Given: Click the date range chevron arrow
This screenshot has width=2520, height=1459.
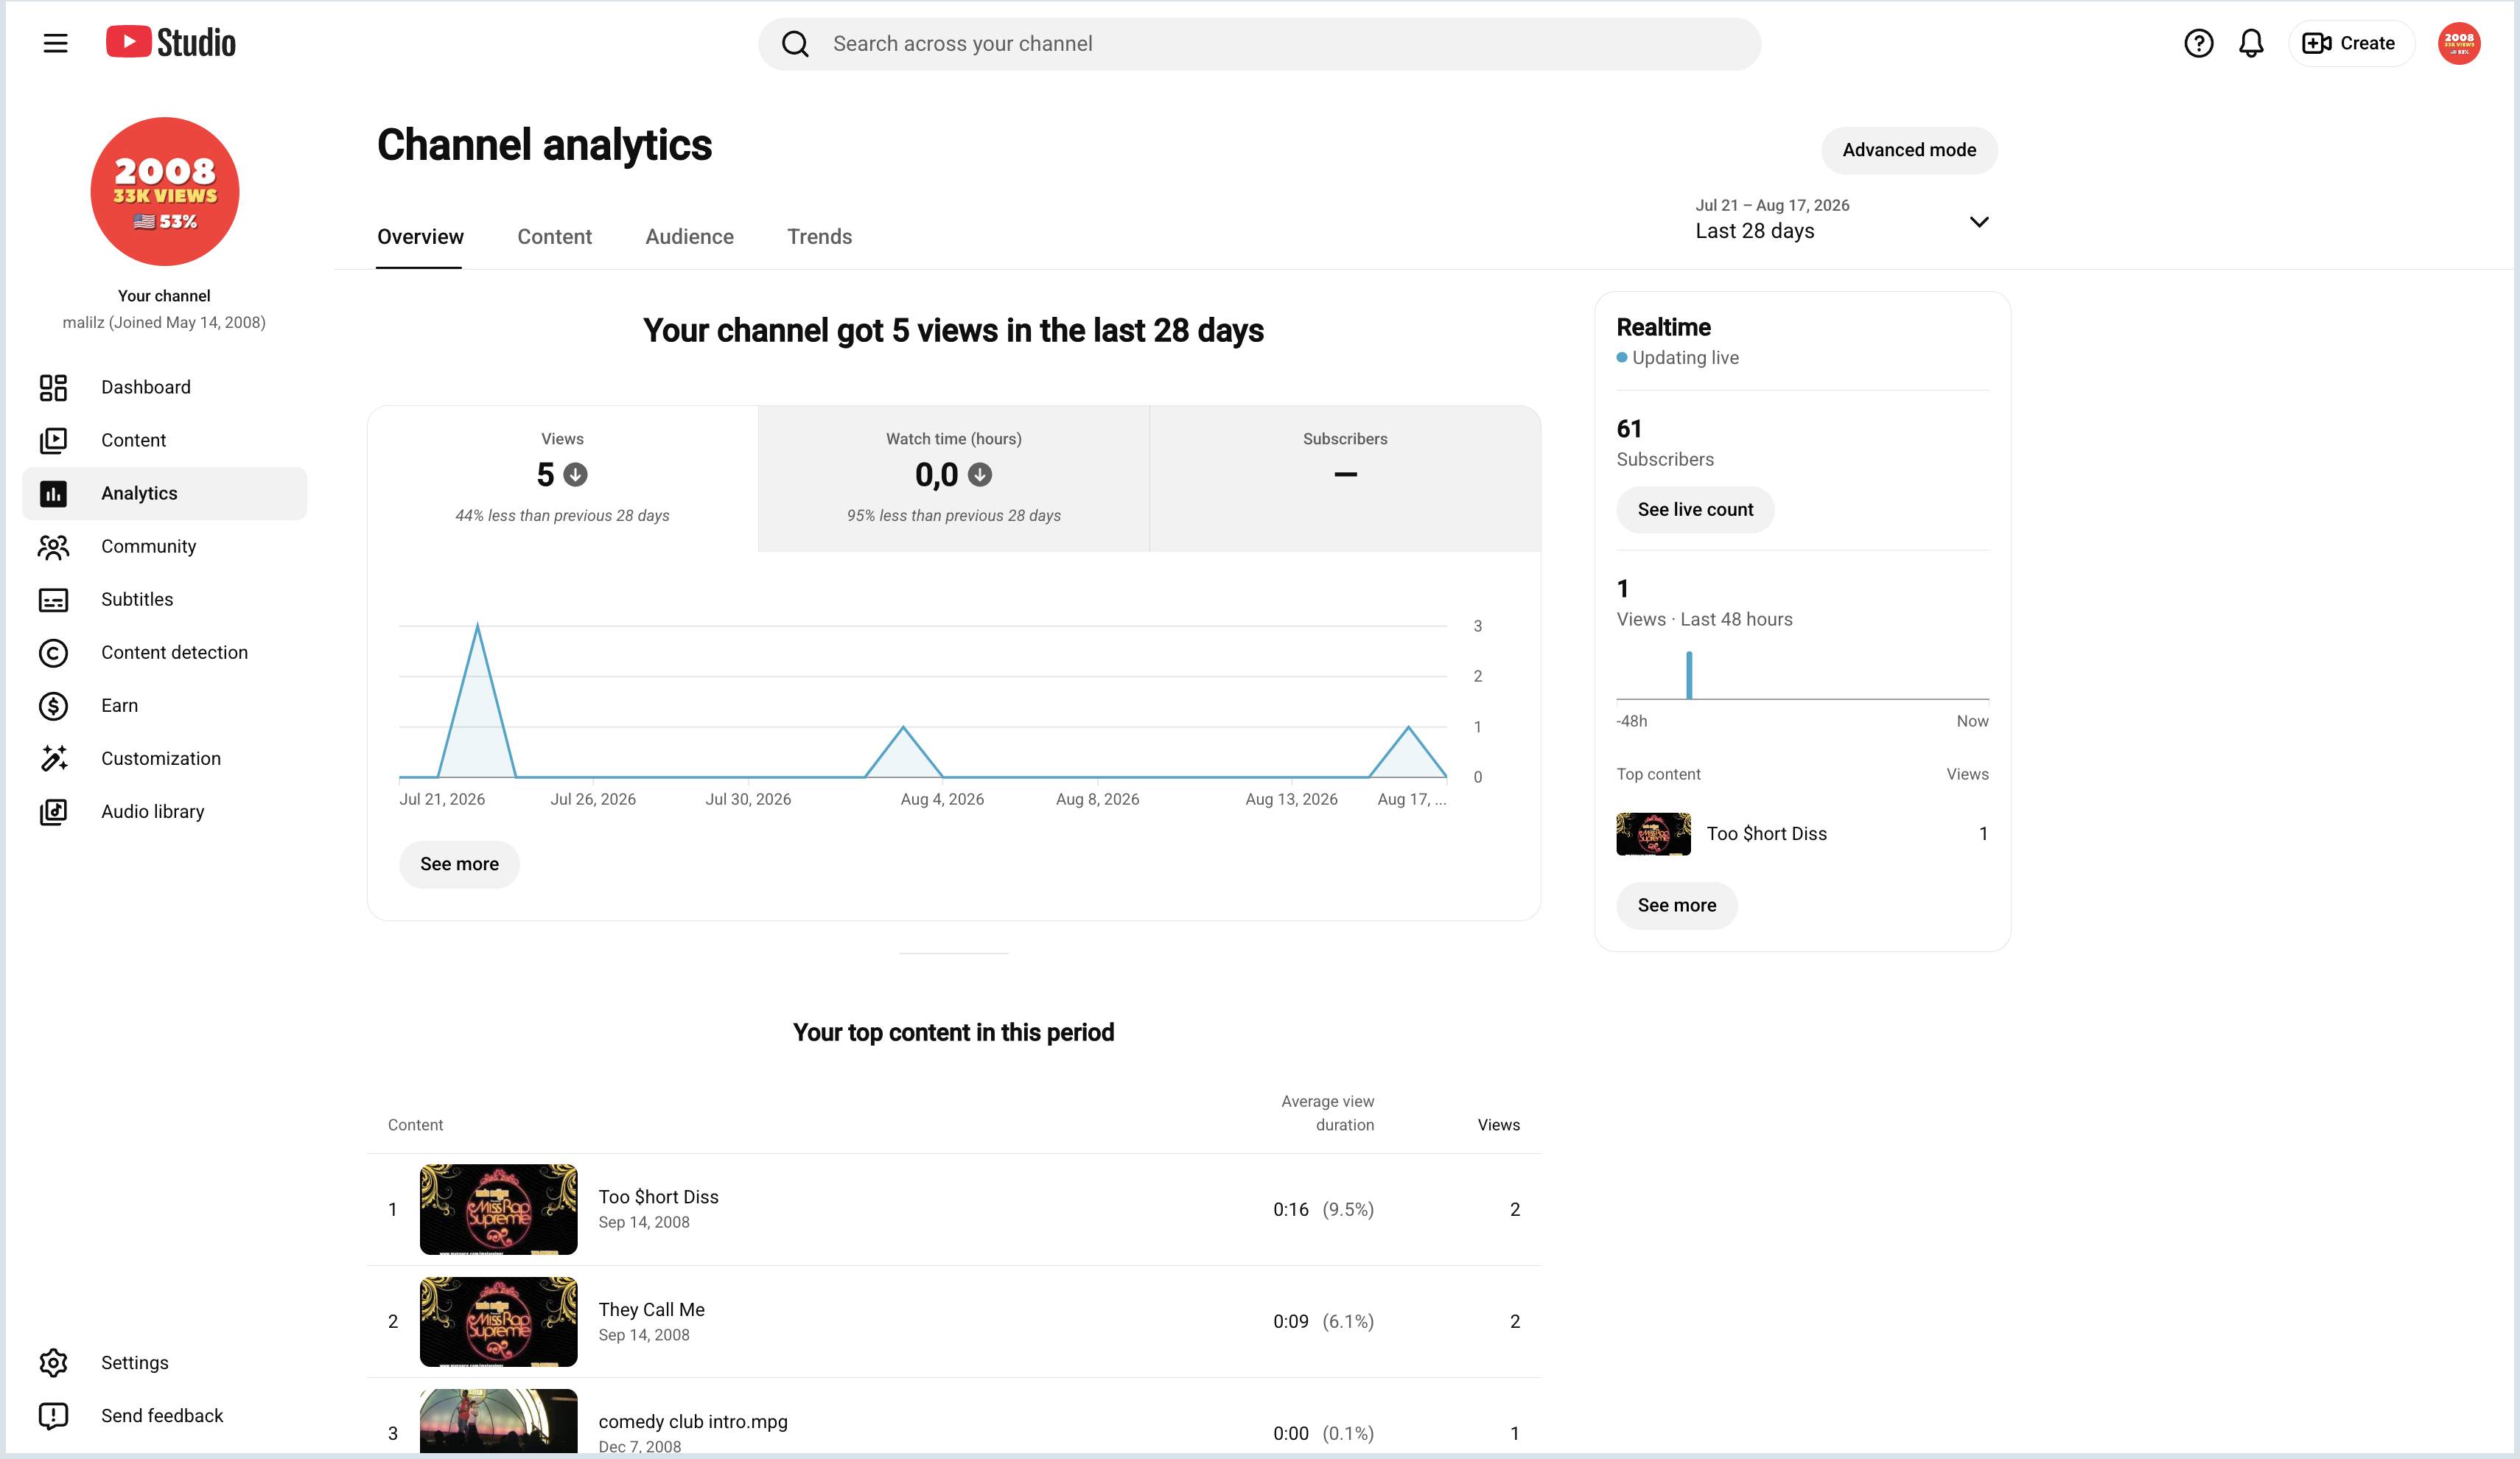Looking at the screenshot, I should pyautogui.click(x=1979, y=222).
